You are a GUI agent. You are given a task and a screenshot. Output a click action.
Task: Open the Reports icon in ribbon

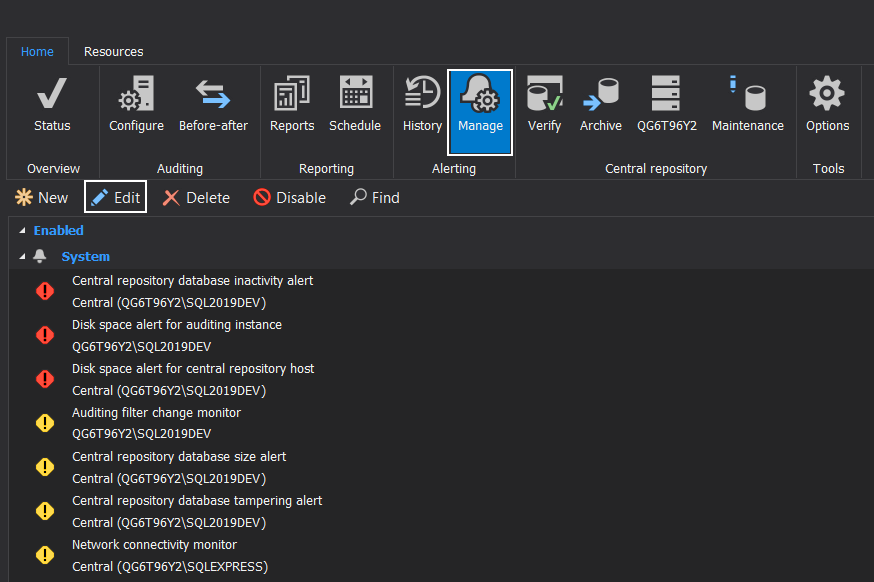[x=292, y=95]
